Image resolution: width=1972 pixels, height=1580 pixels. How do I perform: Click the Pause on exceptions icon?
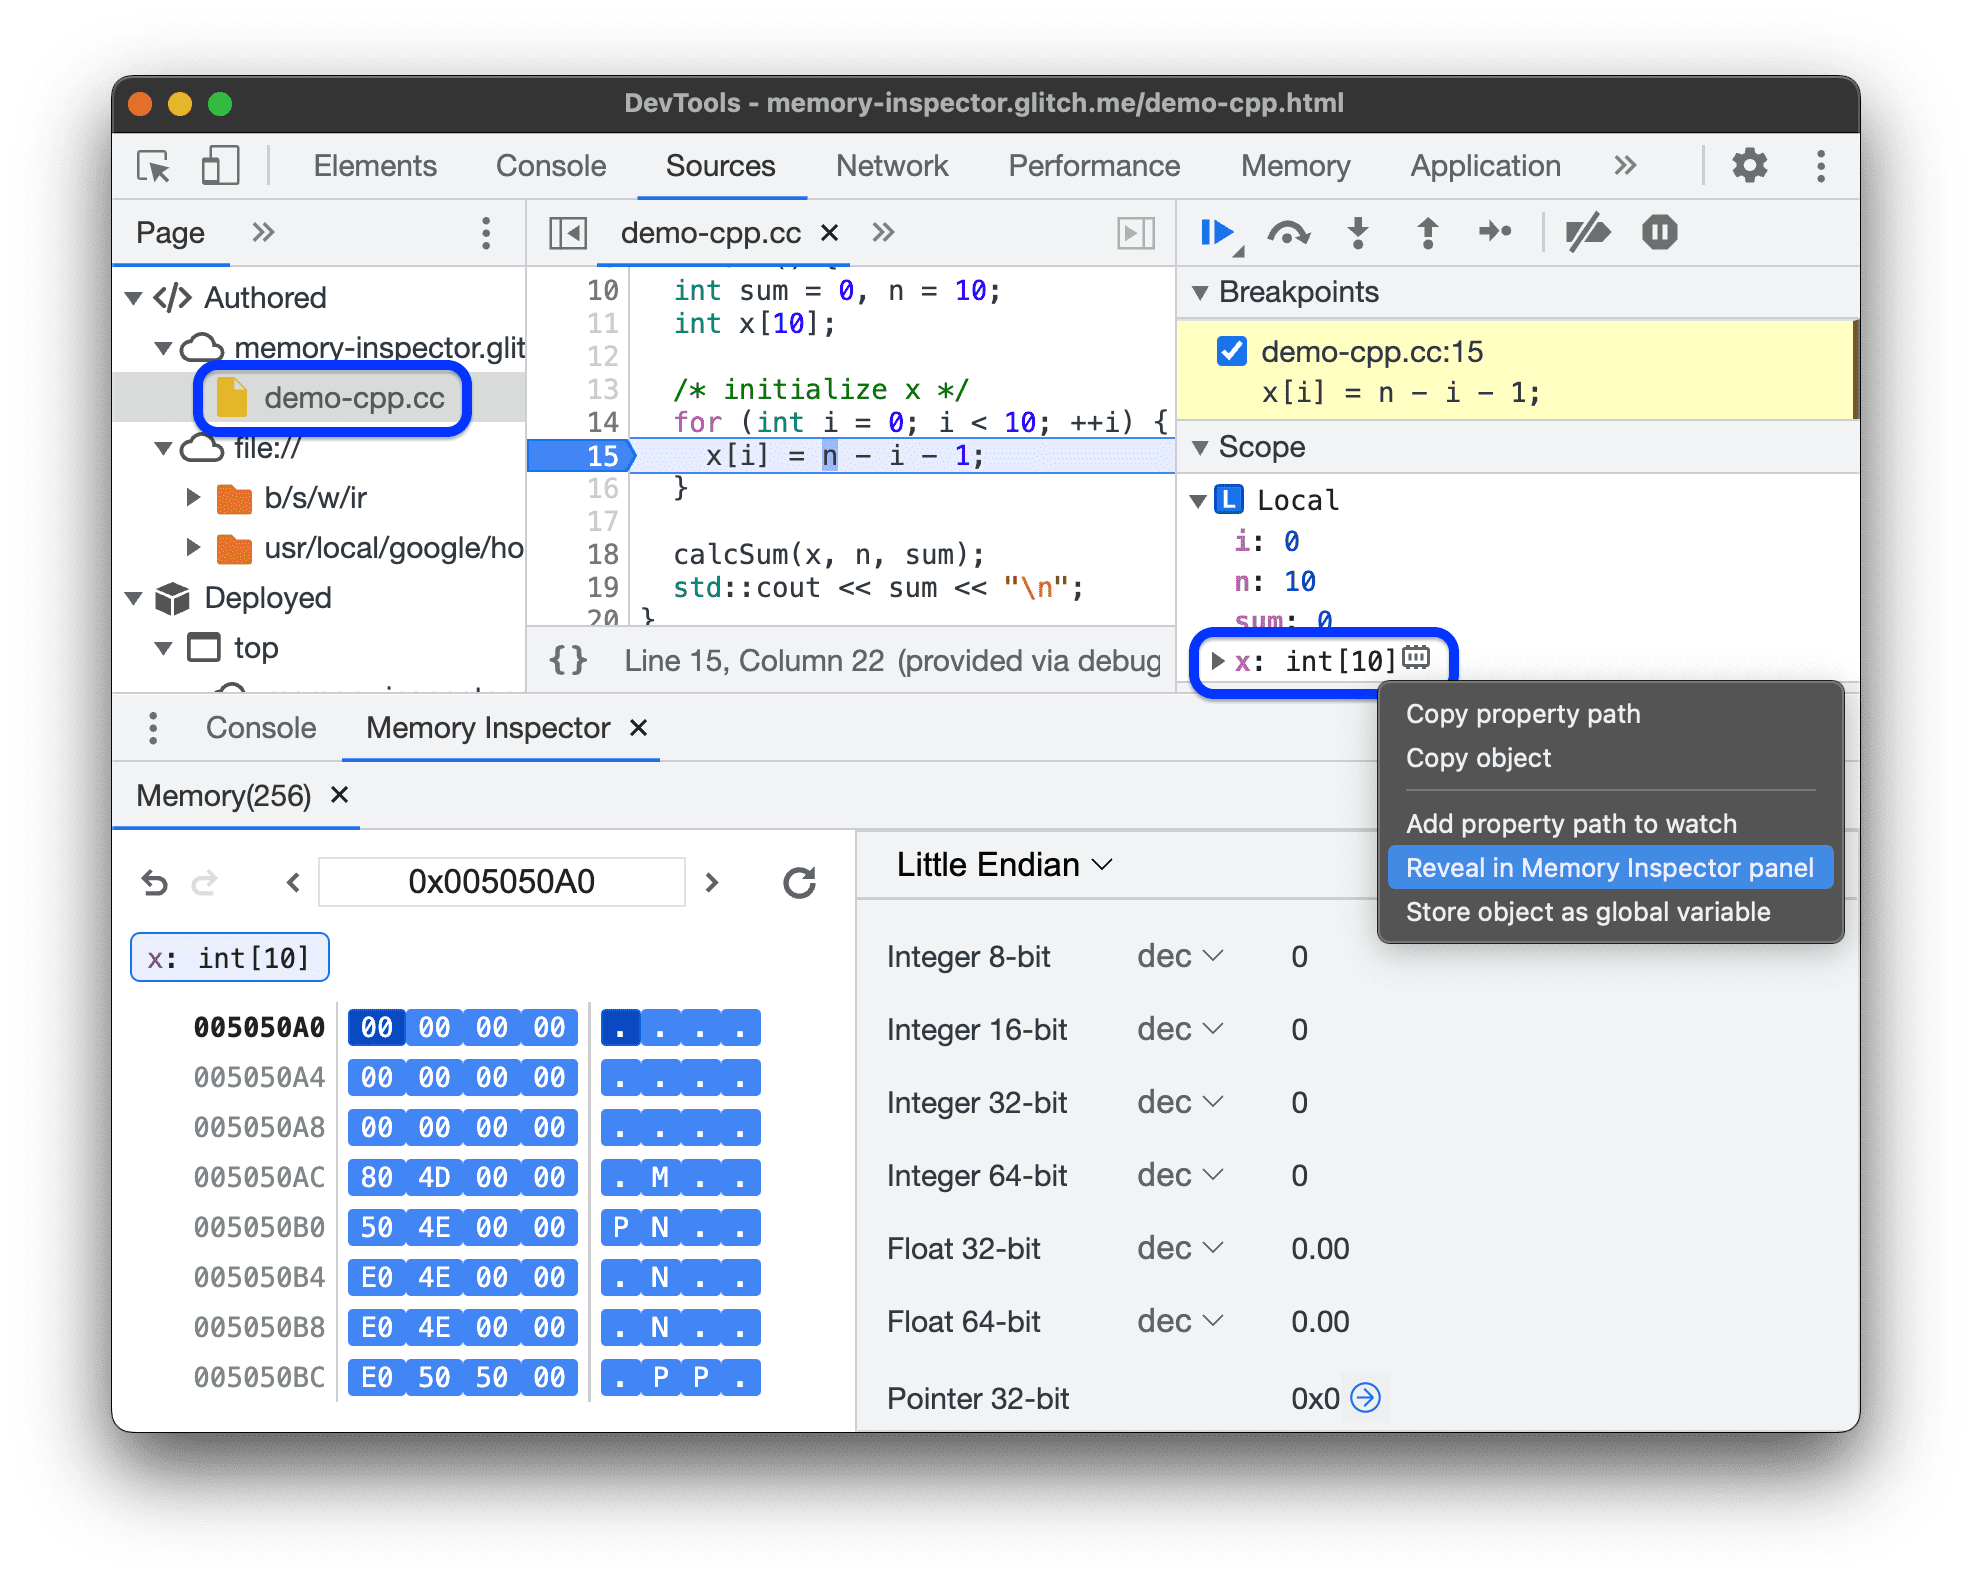pos(1667,239)
